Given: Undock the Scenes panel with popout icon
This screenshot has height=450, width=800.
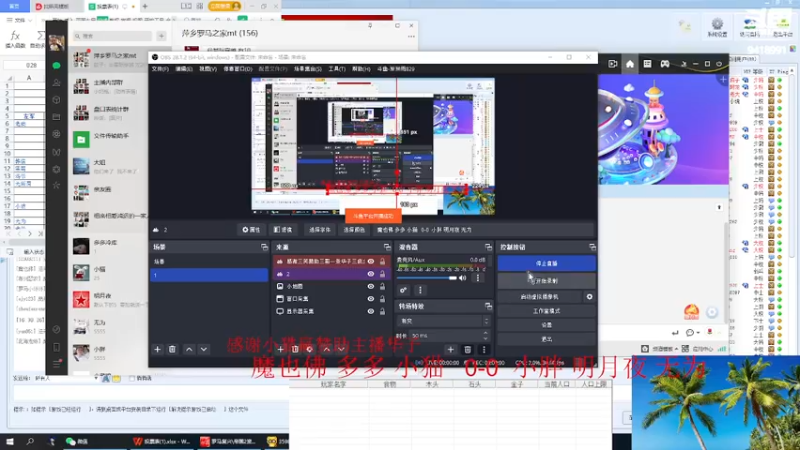Looking at the screenshot, I should click(264, 247).
